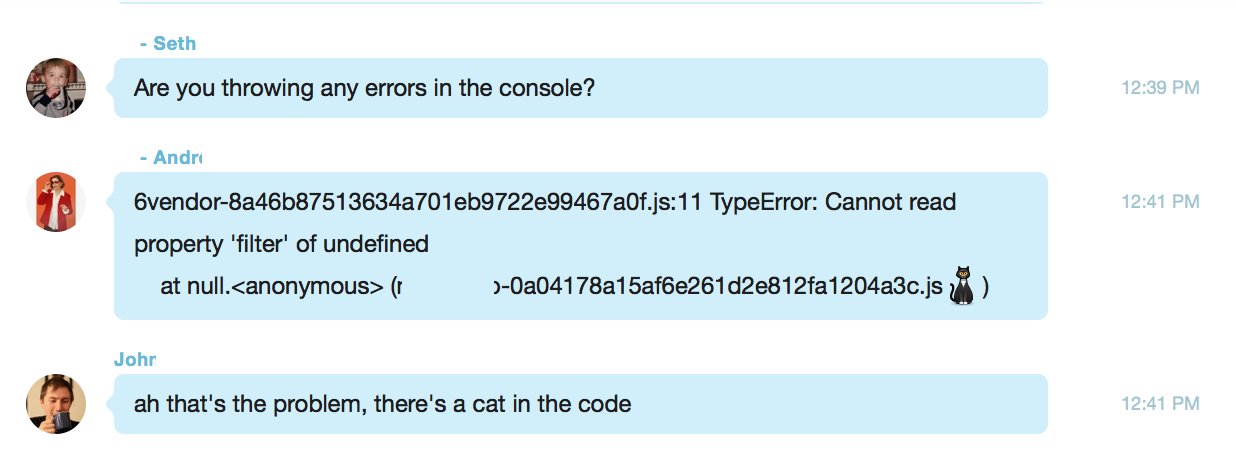Click the phrase 'cat in the code'
This screenshot has height=456, width=1236.
pyautogui.click(x=569, y=404)
